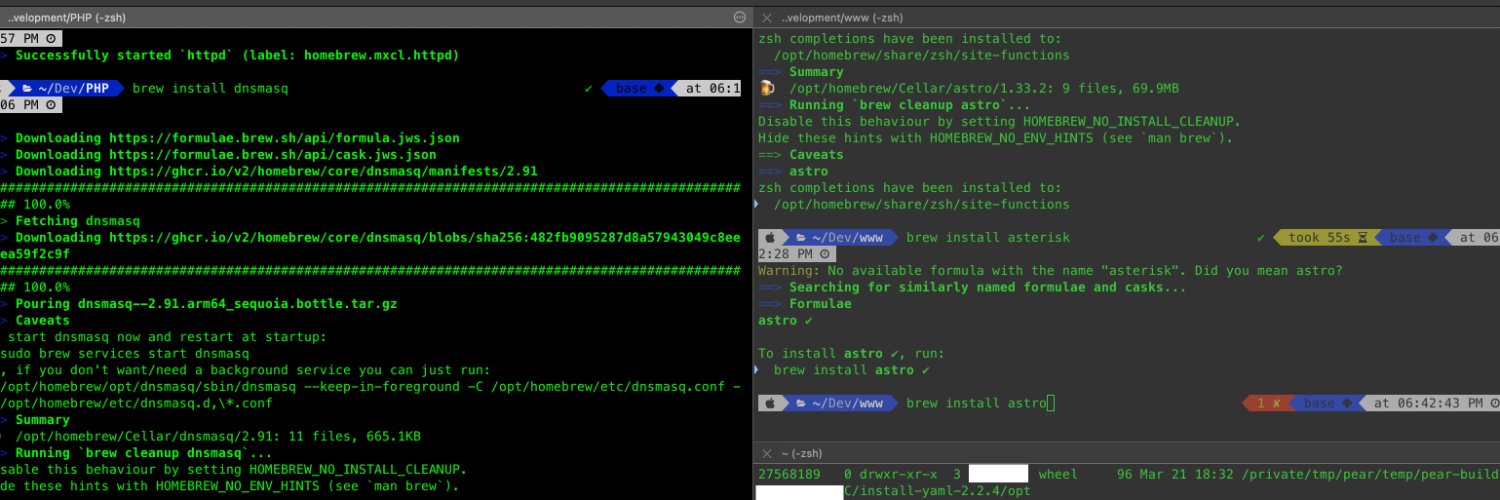Click the cursor after typed 'brew install astro'

(1051, 403)
